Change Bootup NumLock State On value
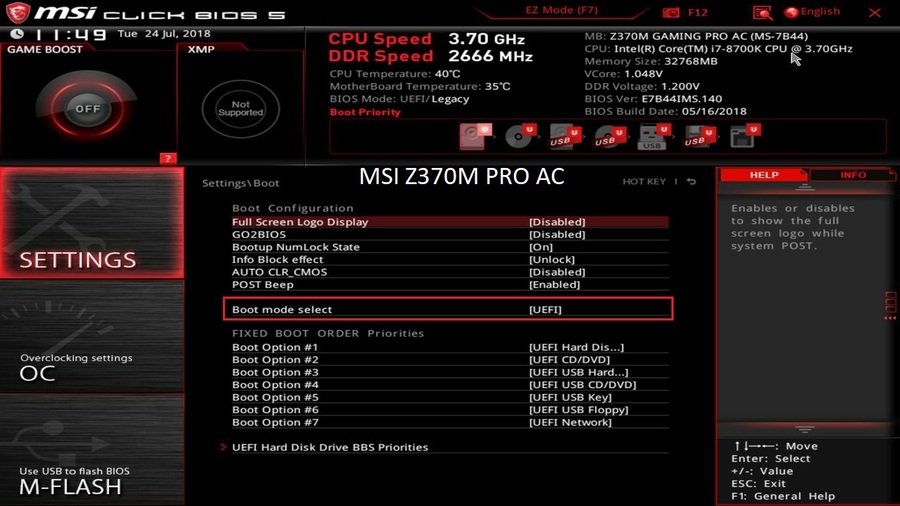Viewport: 900px width, 506px height. coord(541,247)
